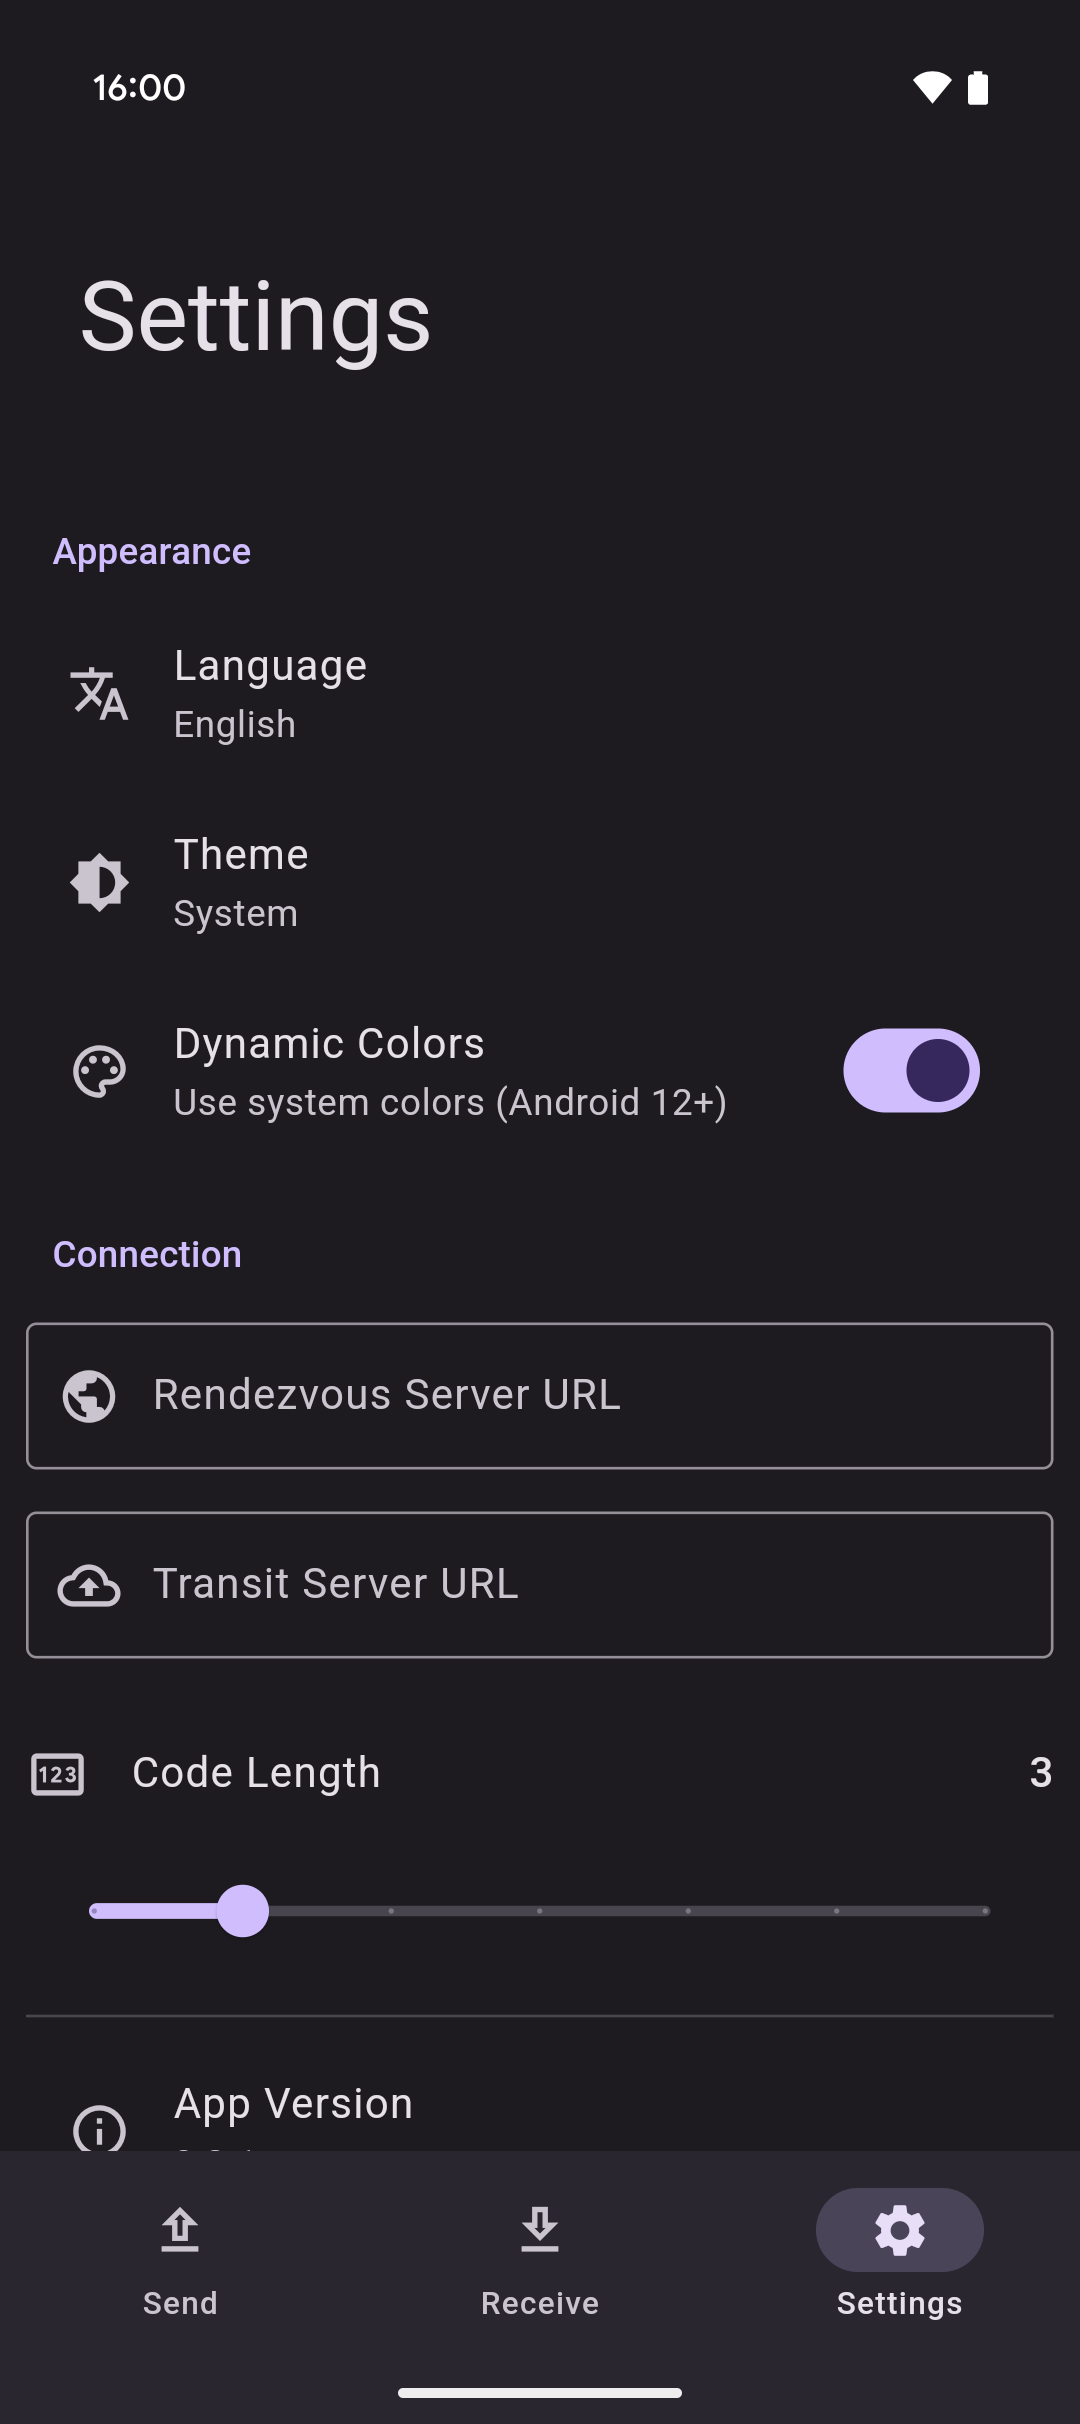Click the Code Length slider handle

pyautogui.click(x=242, y=1911)
